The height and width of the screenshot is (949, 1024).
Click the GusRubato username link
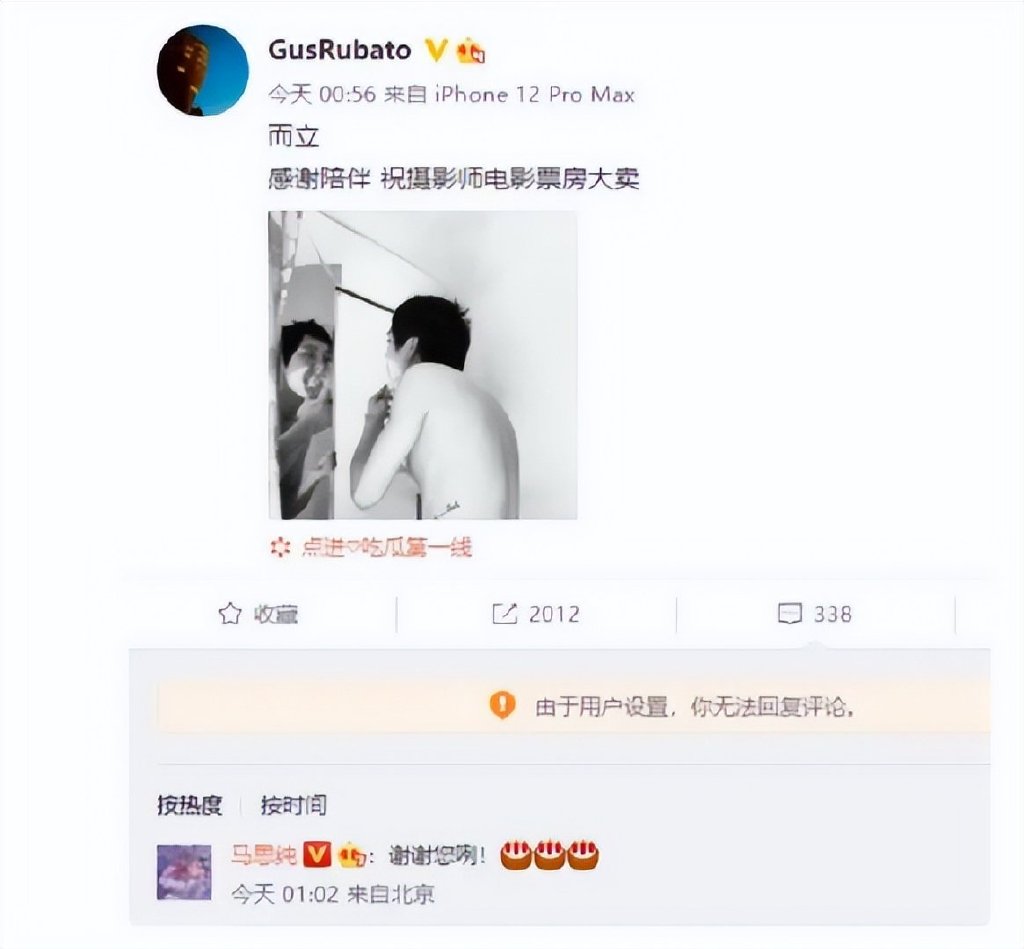point(340,50)
